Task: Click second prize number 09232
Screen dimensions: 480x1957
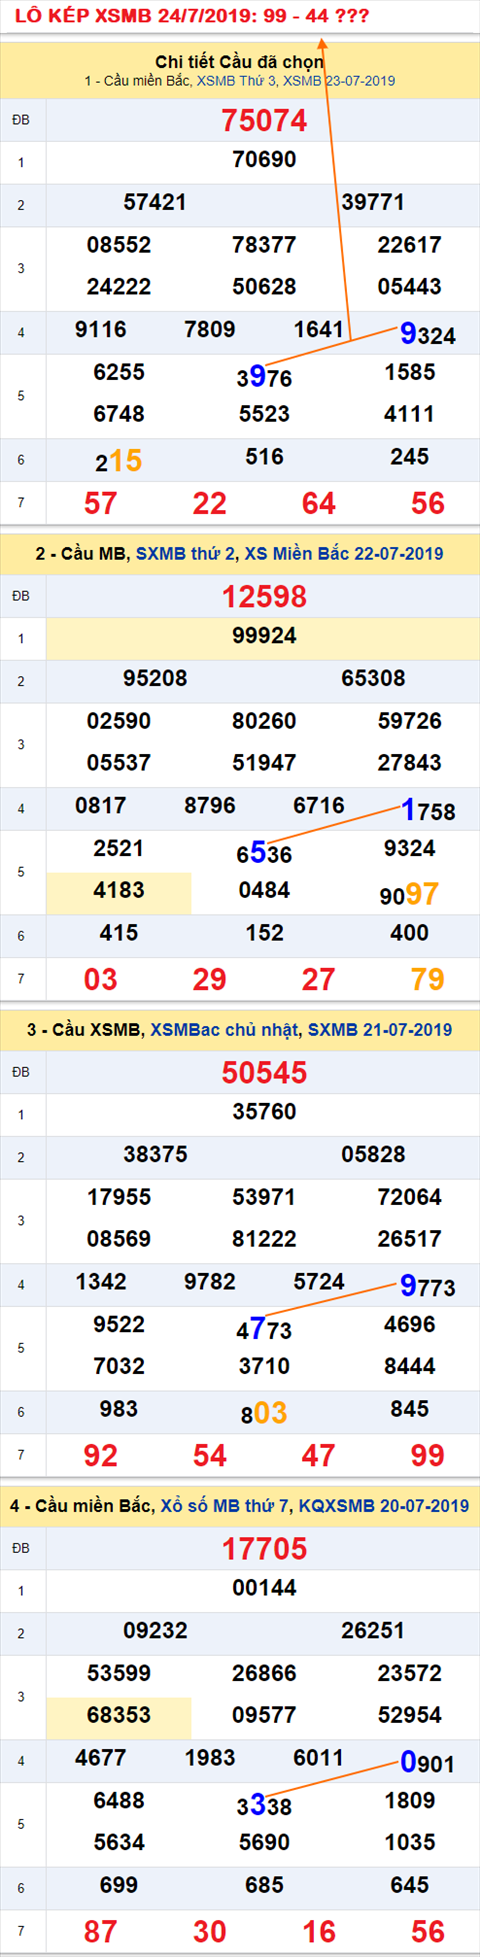Action: coord(155,1631)
